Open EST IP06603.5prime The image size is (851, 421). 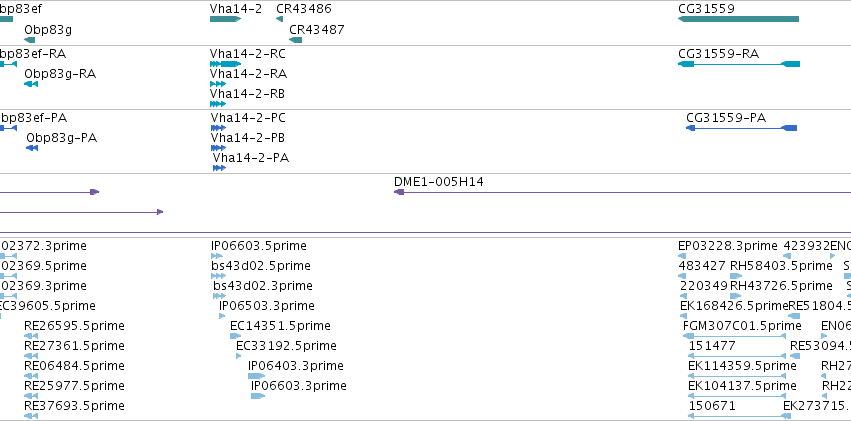coord(217,256)
